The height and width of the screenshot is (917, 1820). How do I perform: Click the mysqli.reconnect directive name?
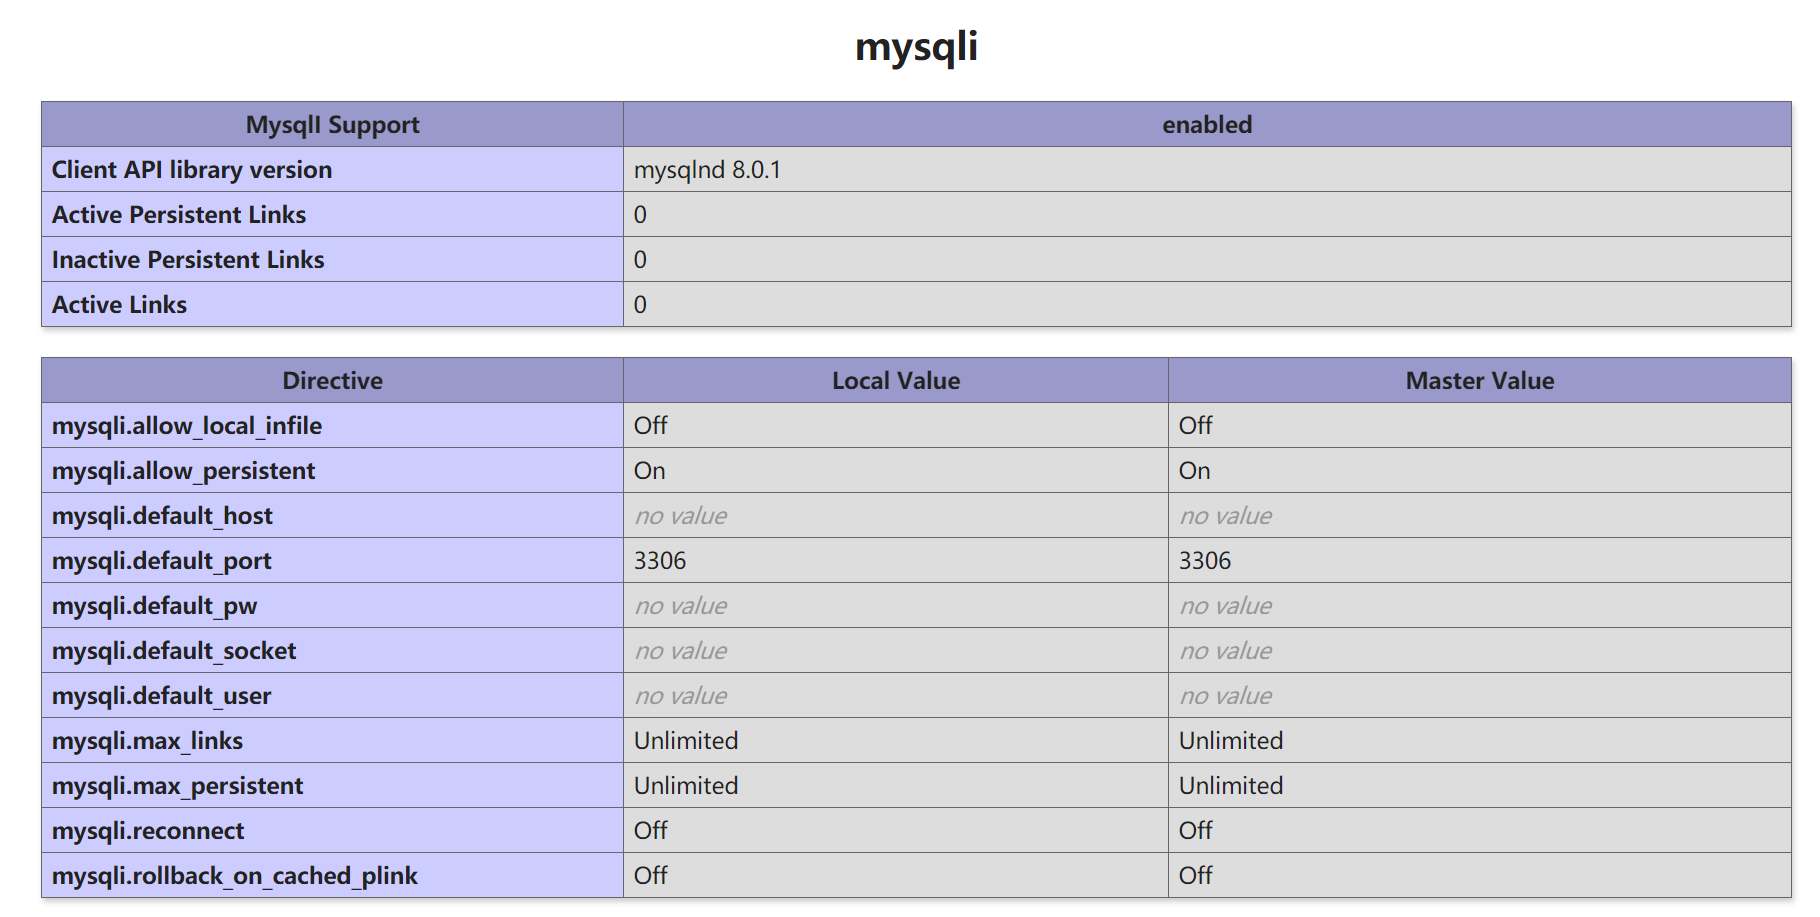[x=148, y=831]
